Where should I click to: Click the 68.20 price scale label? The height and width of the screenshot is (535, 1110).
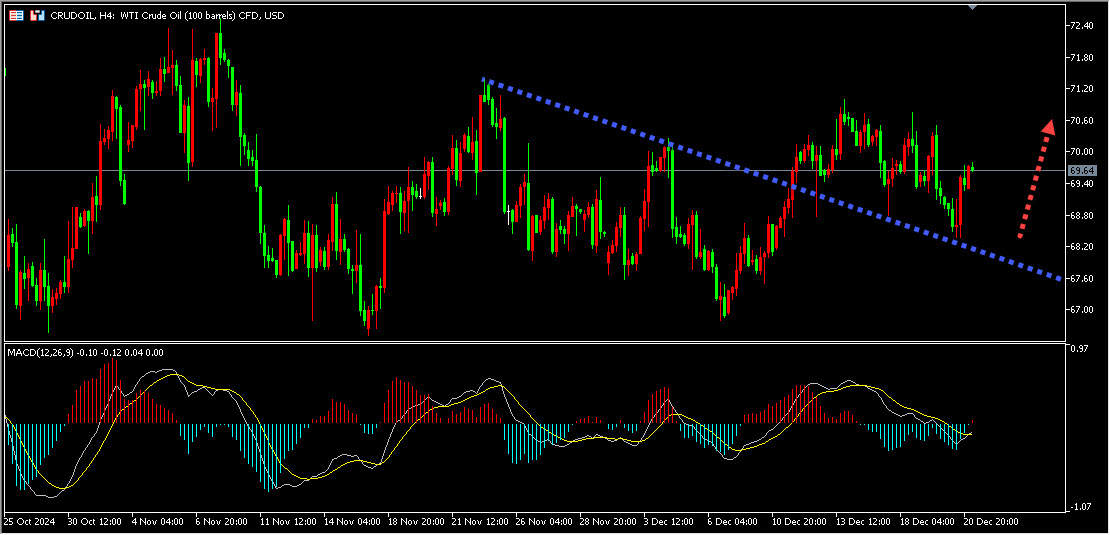tap(1083, 246)
